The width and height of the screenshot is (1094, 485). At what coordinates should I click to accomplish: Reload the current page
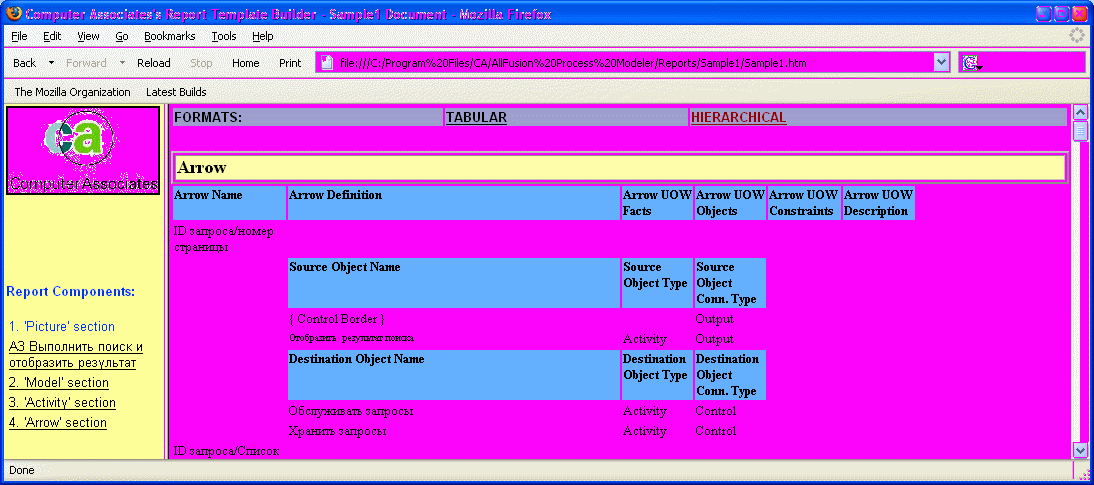153,63
